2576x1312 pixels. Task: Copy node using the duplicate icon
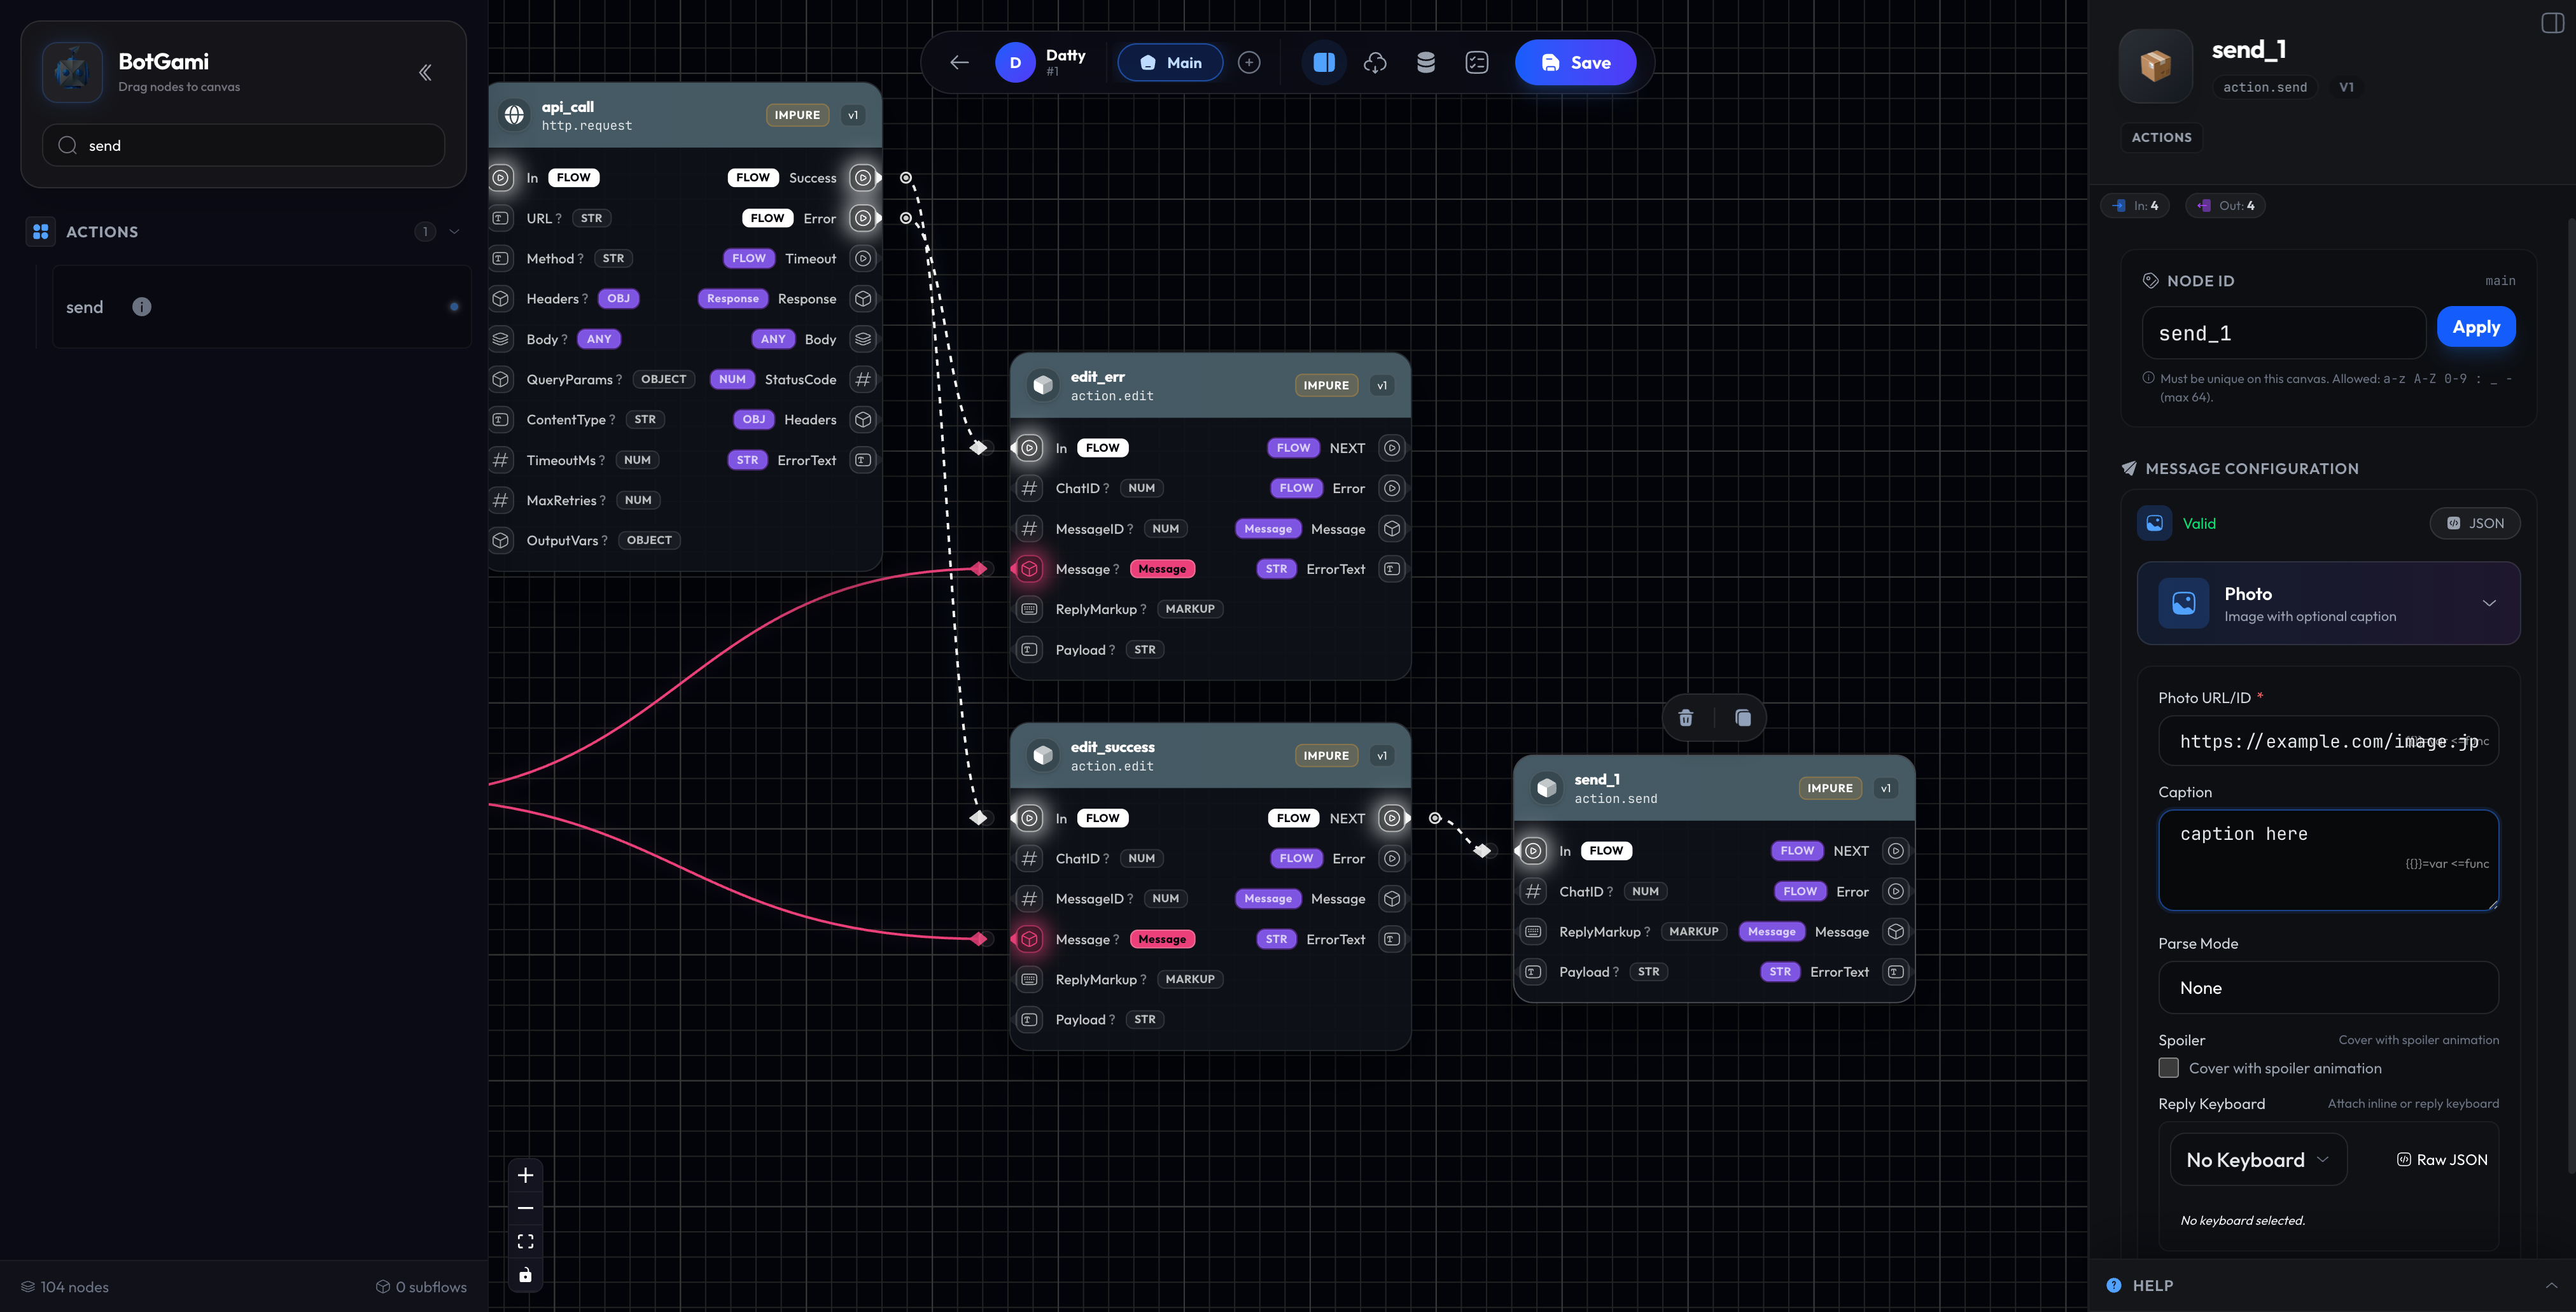[1742, 717]
